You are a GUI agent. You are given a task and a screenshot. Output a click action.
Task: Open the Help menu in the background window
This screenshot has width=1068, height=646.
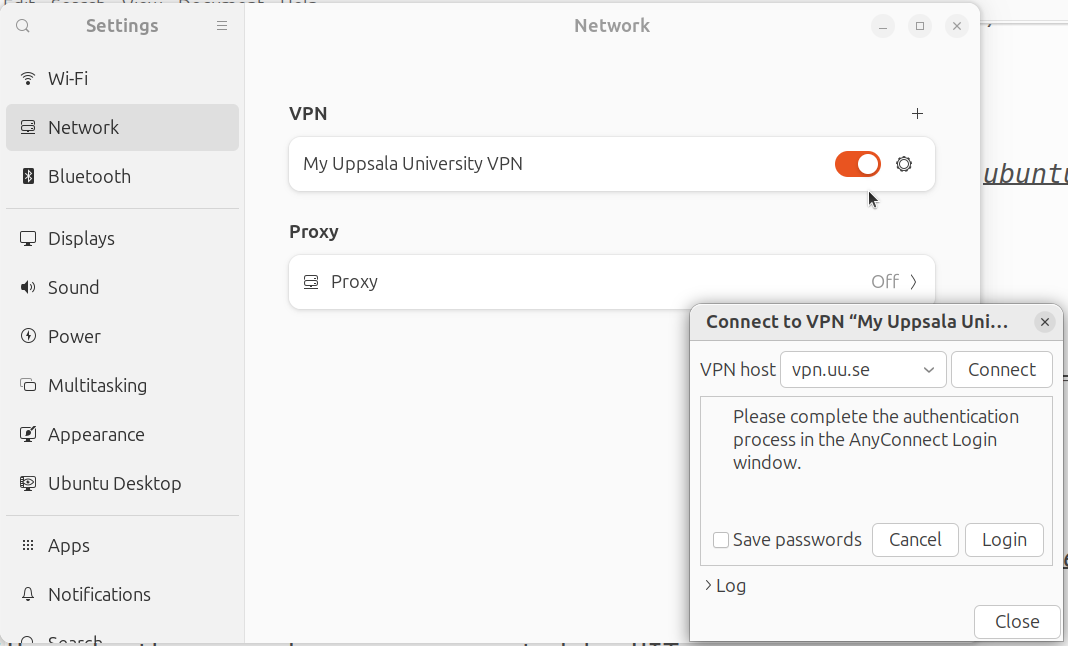coord(298,4)
